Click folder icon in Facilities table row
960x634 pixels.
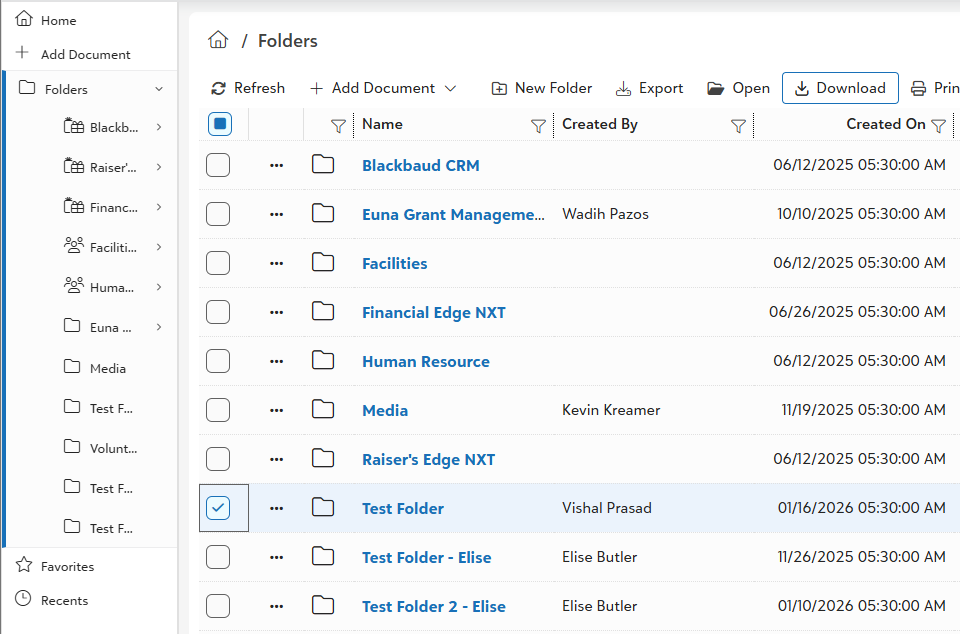(323, 263)
